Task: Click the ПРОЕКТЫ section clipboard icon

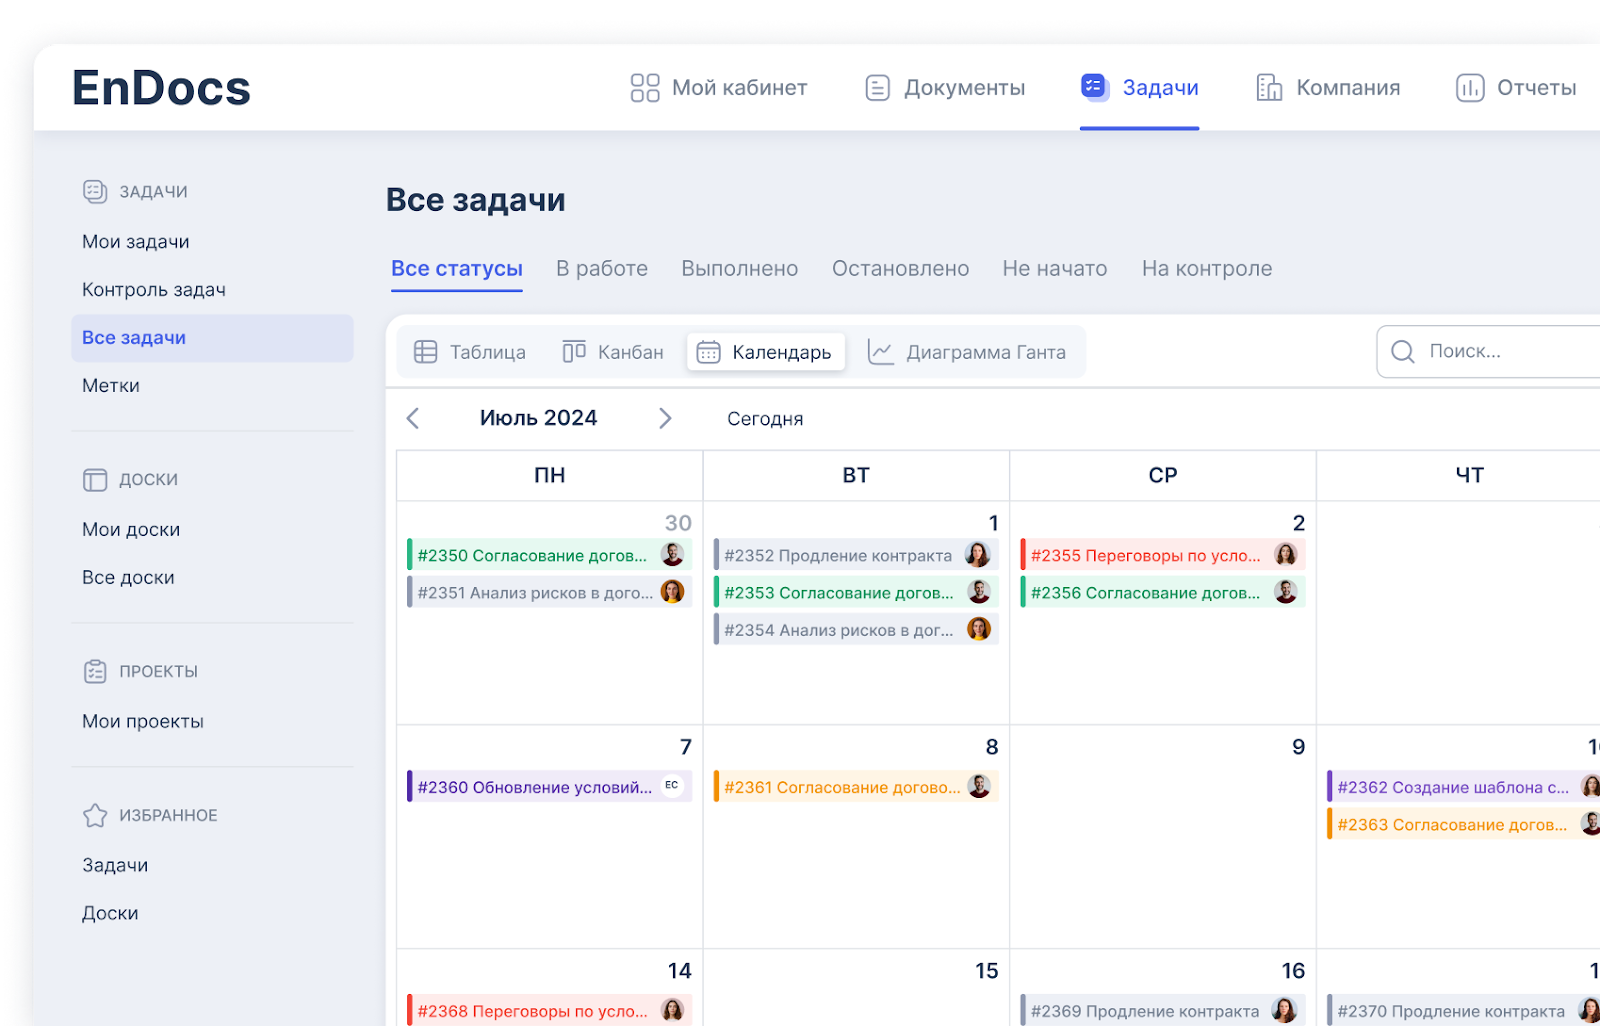Action: coord(95,672)
